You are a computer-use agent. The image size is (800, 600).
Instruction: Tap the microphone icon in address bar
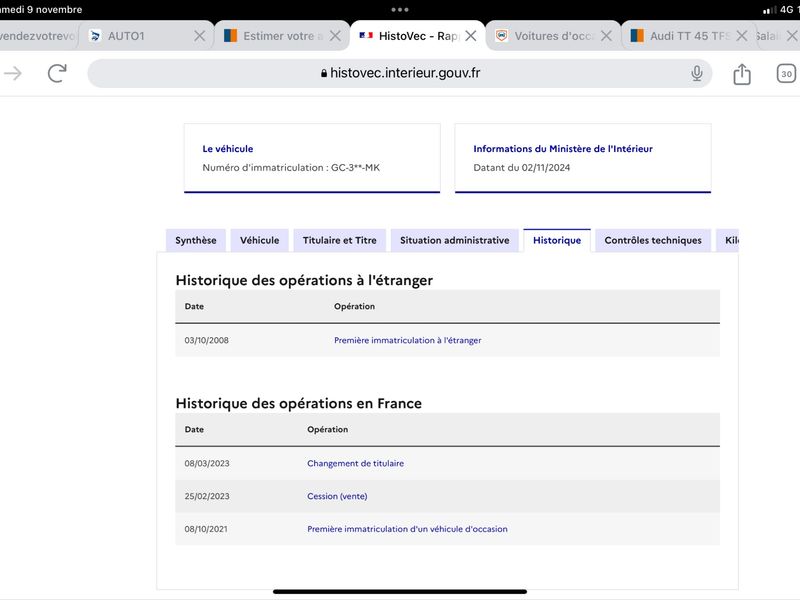pos(696,73)
